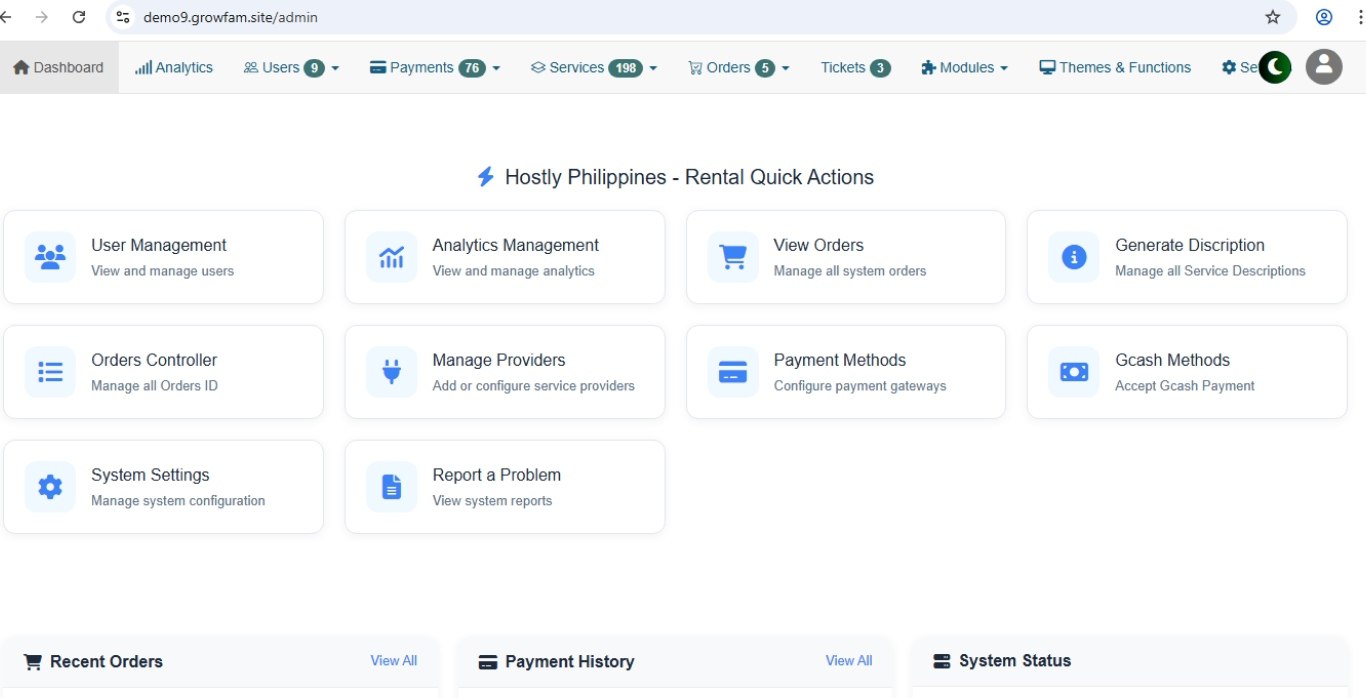Open the Report a Problem title
This screenshot has width=1366, height=698.
[496, 475]
